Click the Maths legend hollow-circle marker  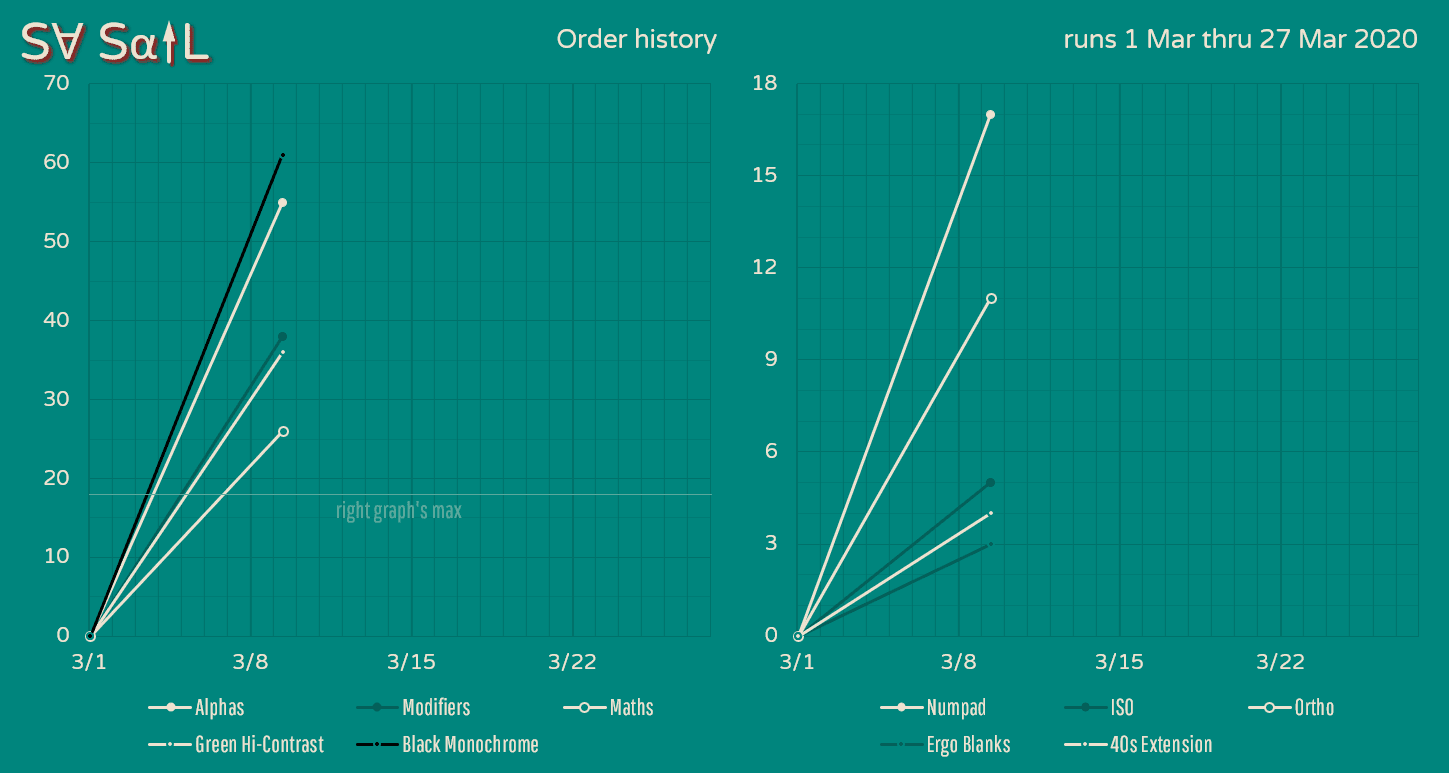585,708
